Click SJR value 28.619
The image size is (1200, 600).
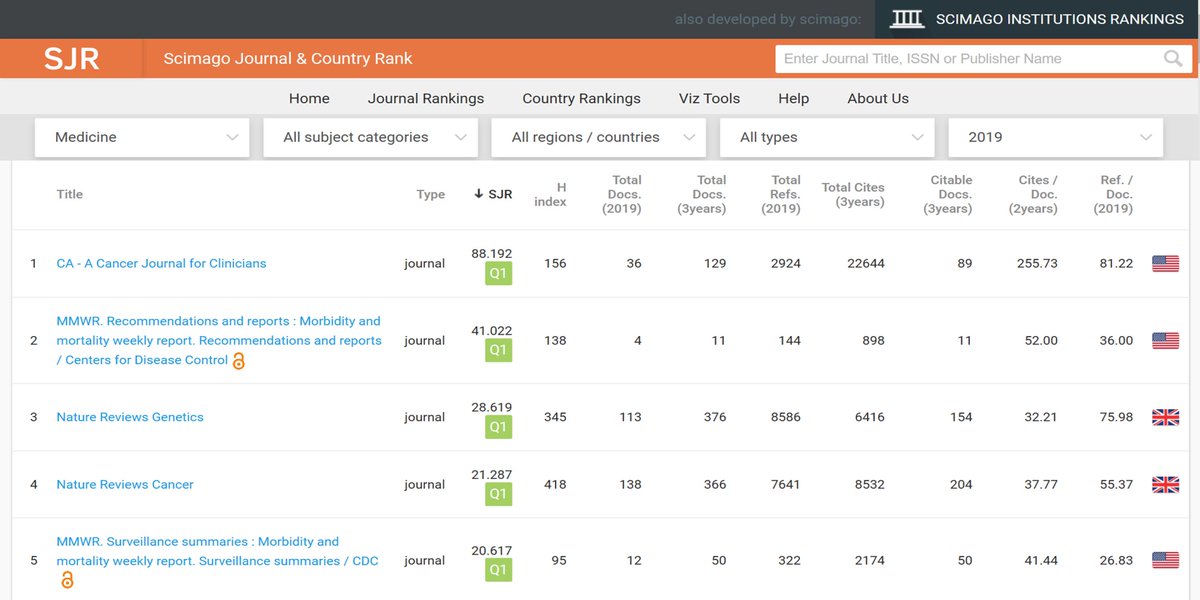pos(492,408)
